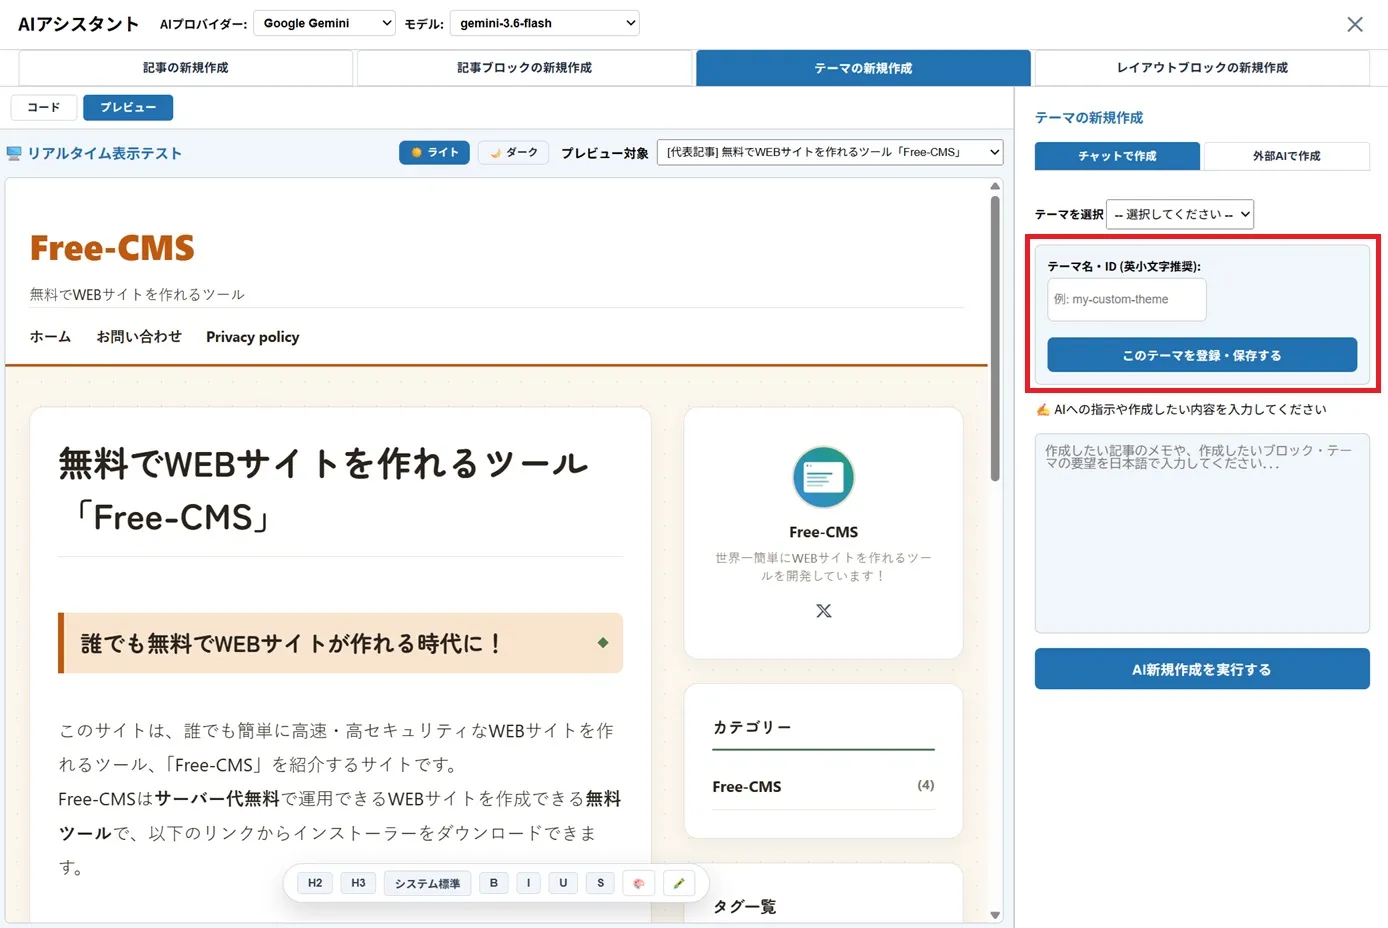Toggle underline formatting (U)
Viewport: 1388px width, 928px height.
(563, 883)
